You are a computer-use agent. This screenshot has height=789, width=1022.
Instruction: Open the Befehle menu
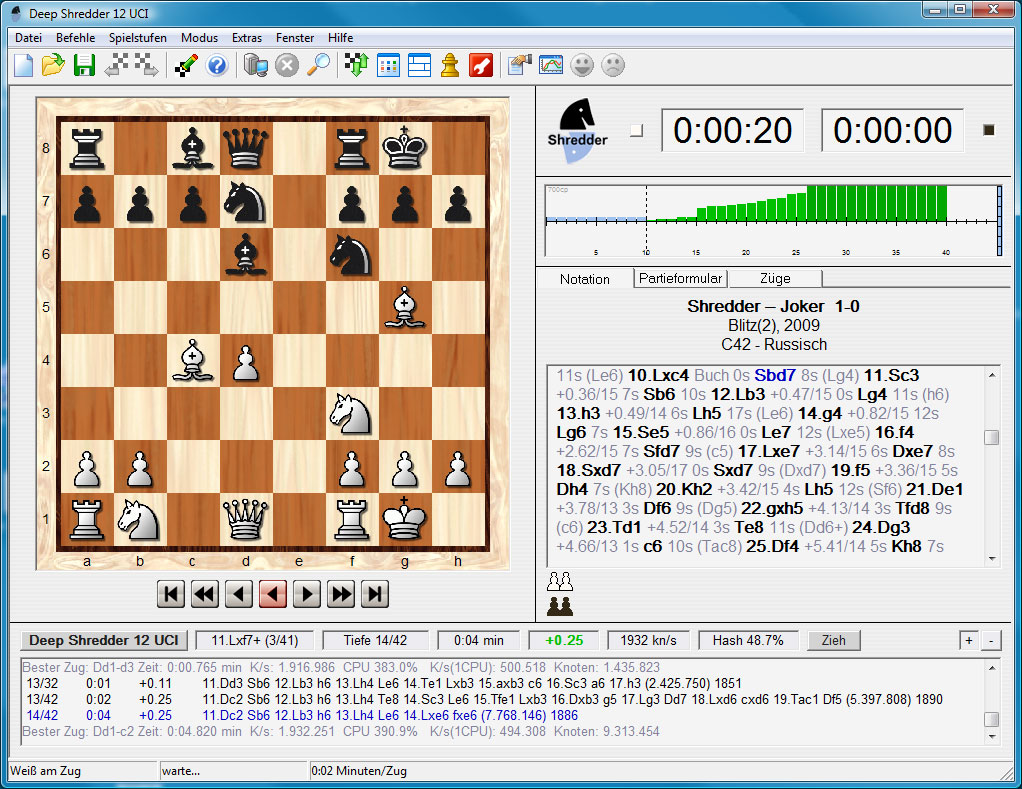pyautogui.click(x=76, y=38)
